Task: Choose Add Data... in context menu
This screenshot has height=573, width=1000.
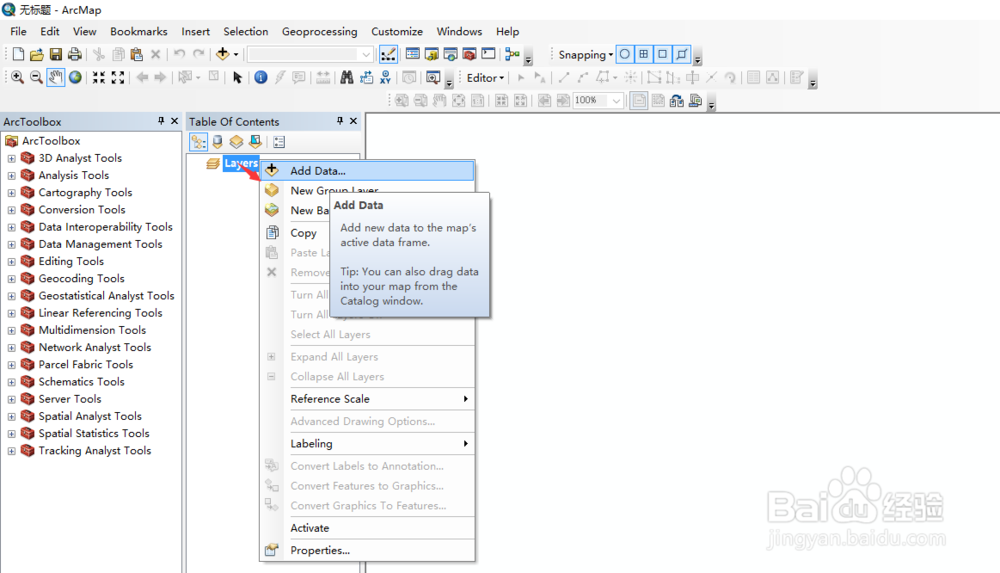Action: [367, 170]
